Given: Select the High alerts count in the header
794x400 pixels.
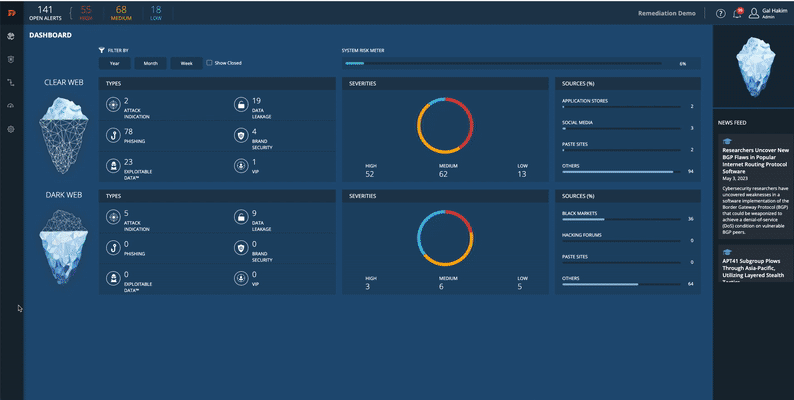Looking at the screenshot, I should pyautogui.click(x=85, y=13).
